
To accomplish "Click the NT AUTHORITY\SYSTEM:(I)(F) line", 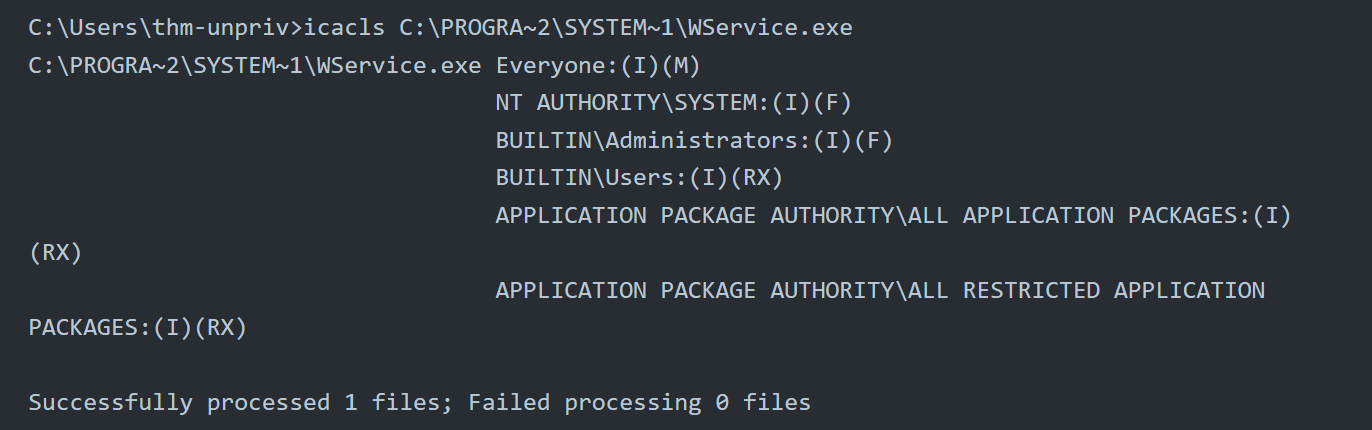I will pos(674,103).
